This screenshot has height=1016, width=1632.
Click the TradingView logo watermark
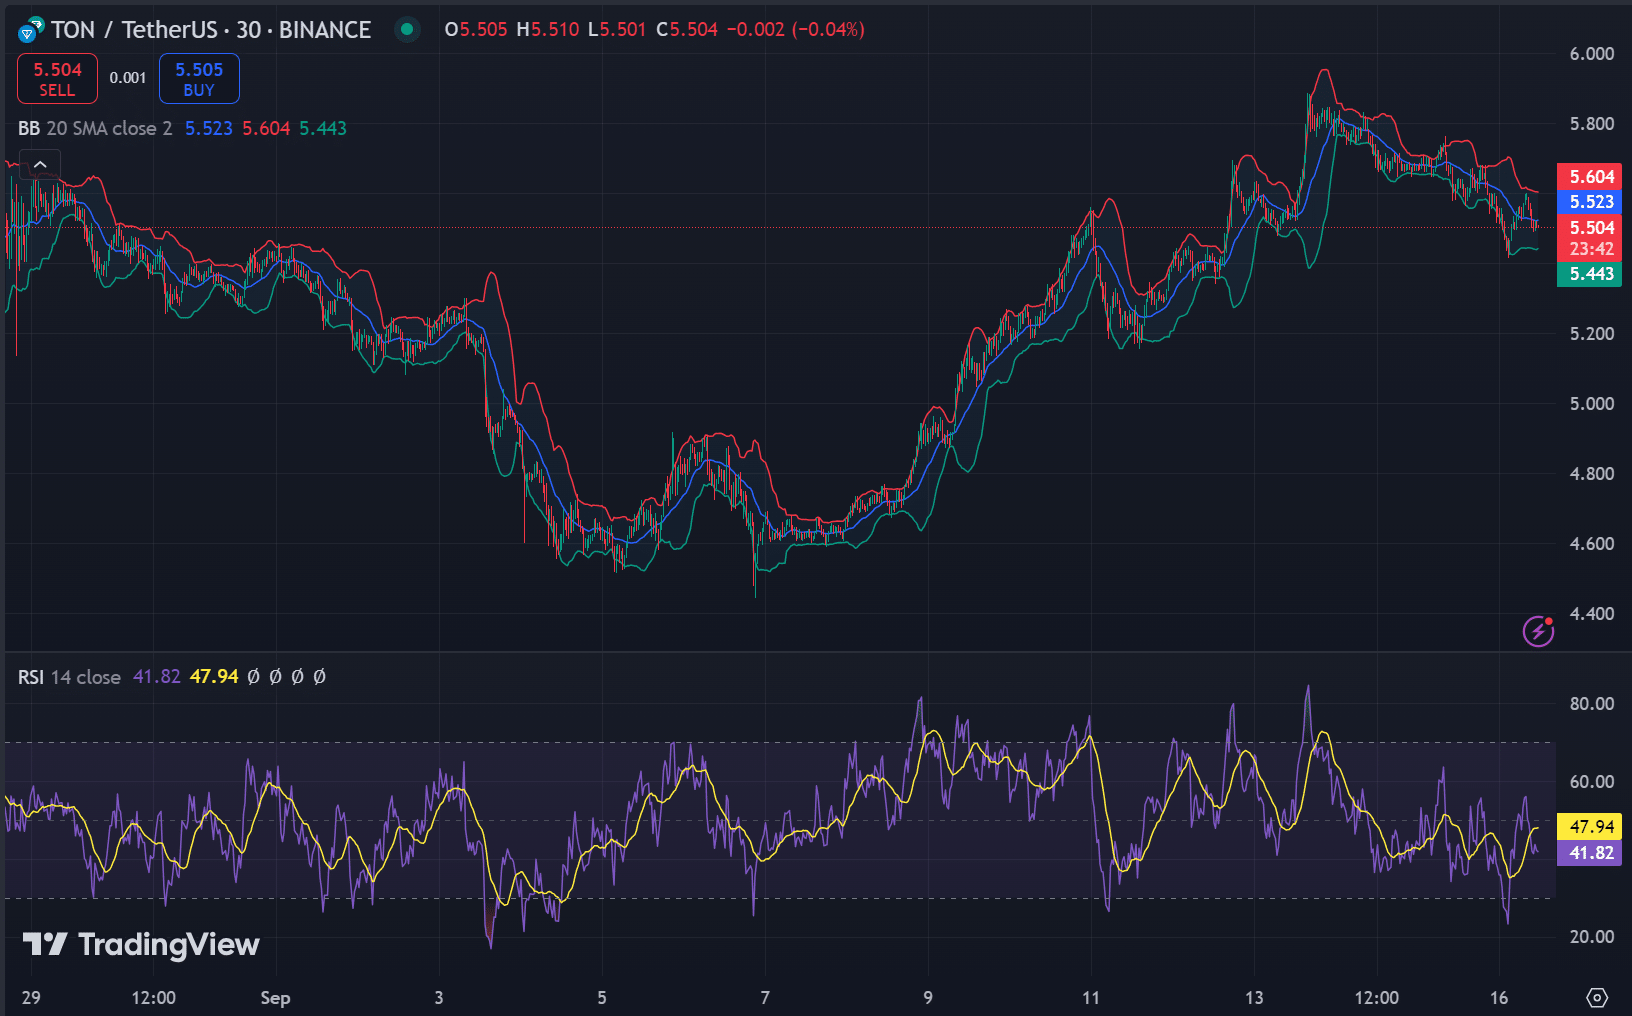[x=141, y=944]
